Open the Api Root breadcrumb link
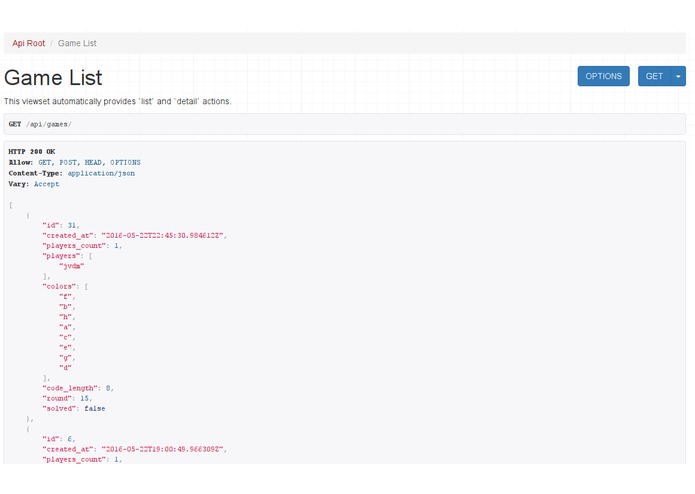This screenshot has width=695, height=494. (x=28, y=43)
